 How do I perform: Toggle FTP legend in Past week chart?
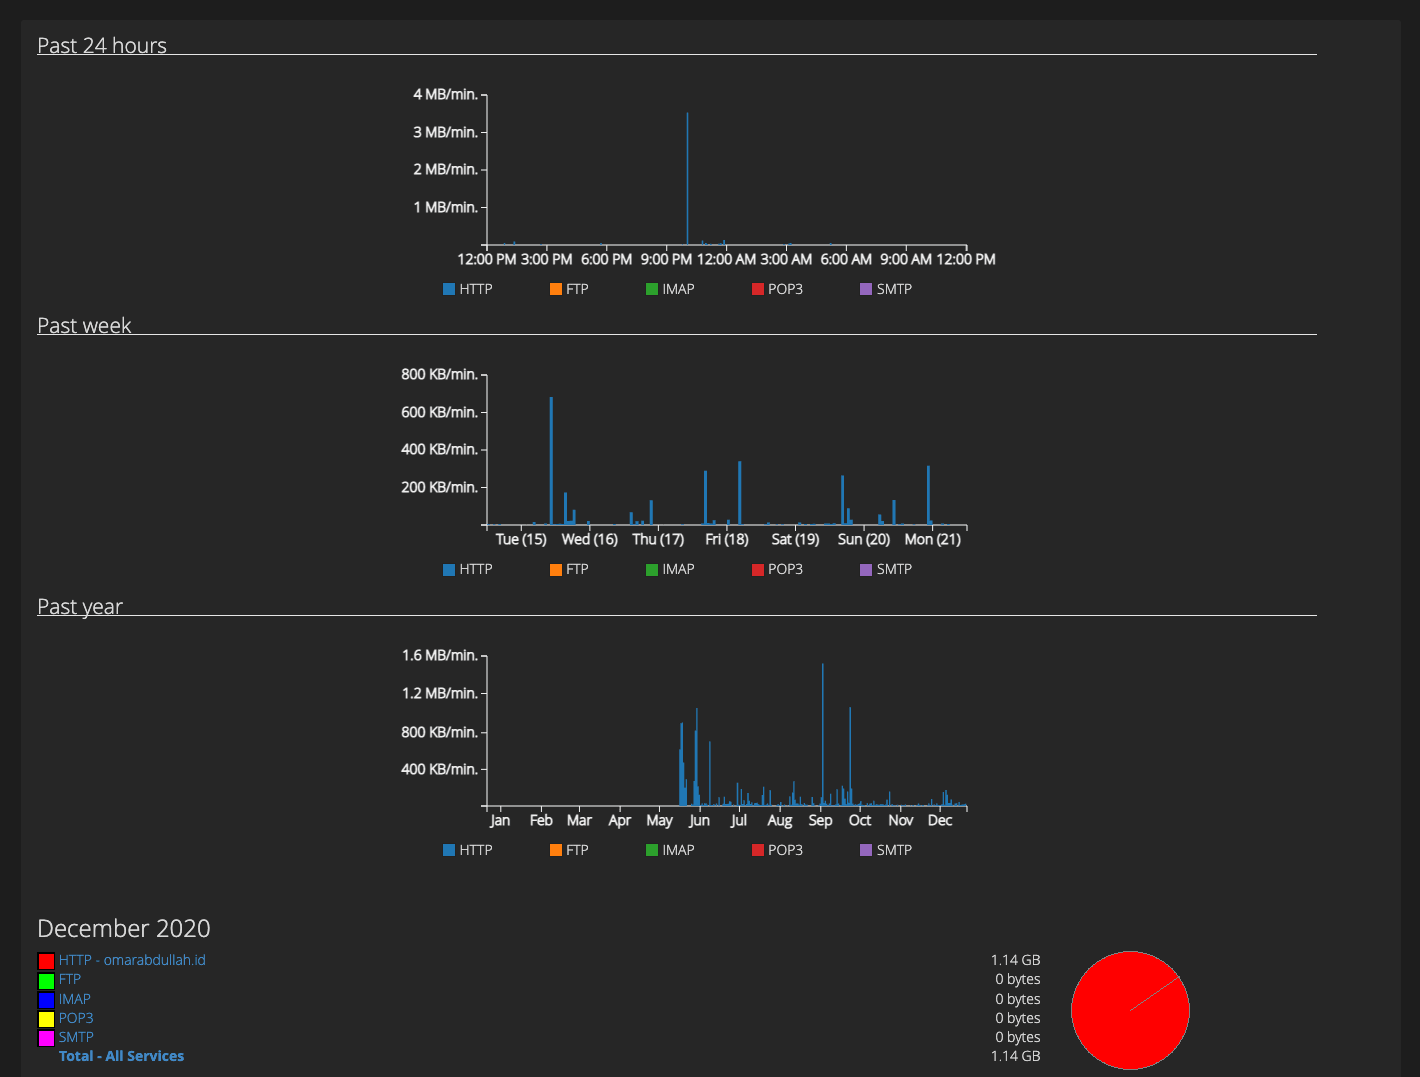pyautogui.click(x=569, y=569)
